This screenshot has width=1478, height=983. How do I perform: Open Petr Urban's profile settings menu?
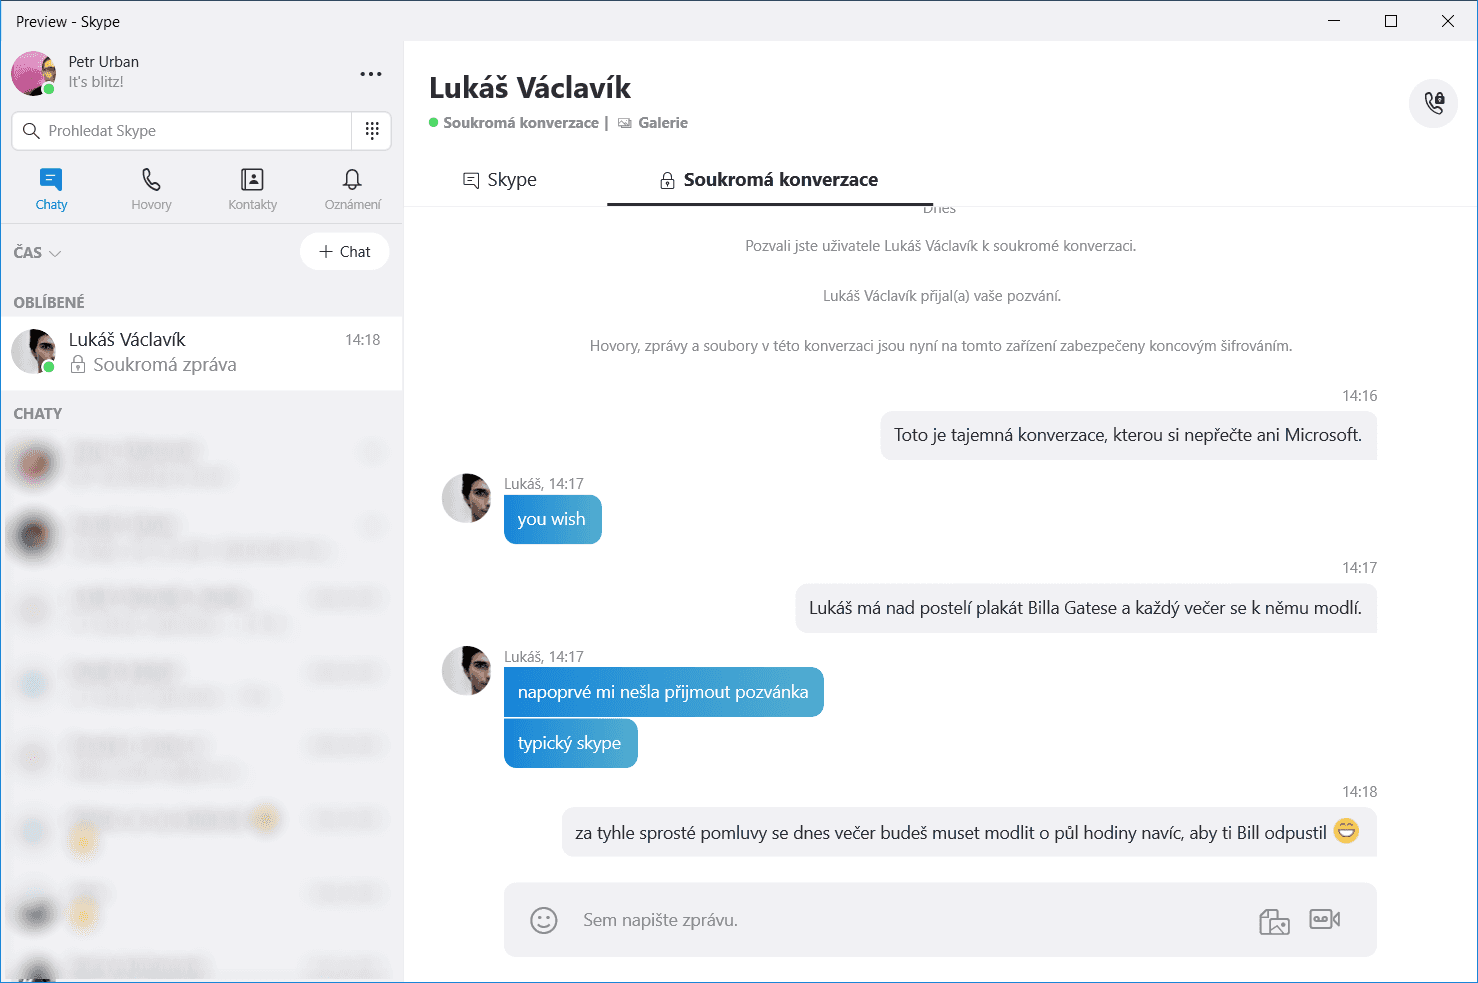click(371, 74)
